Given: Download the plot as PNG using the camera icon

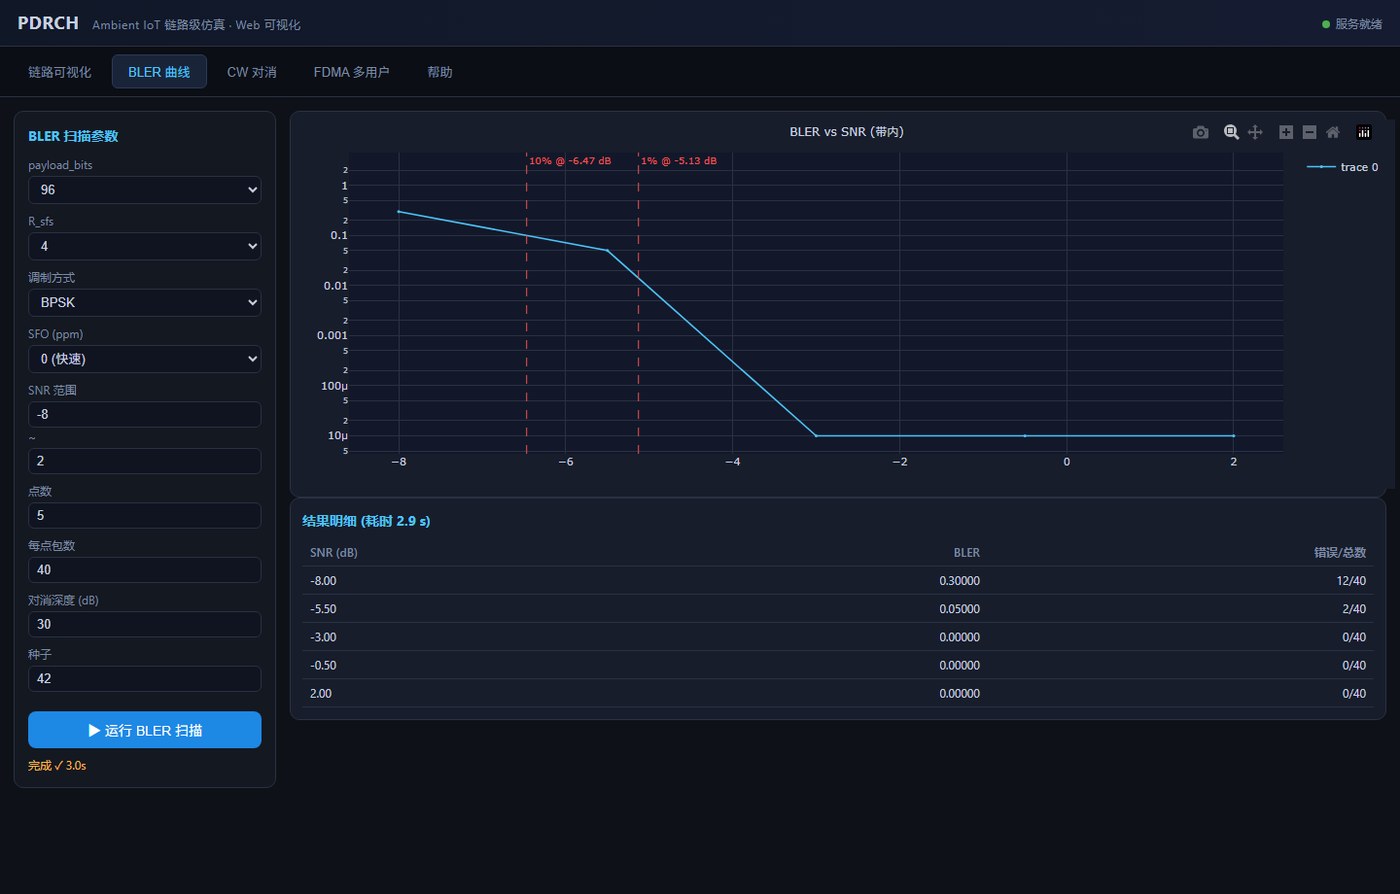Looking at the screenshot, I should (x=1201, y=132).
